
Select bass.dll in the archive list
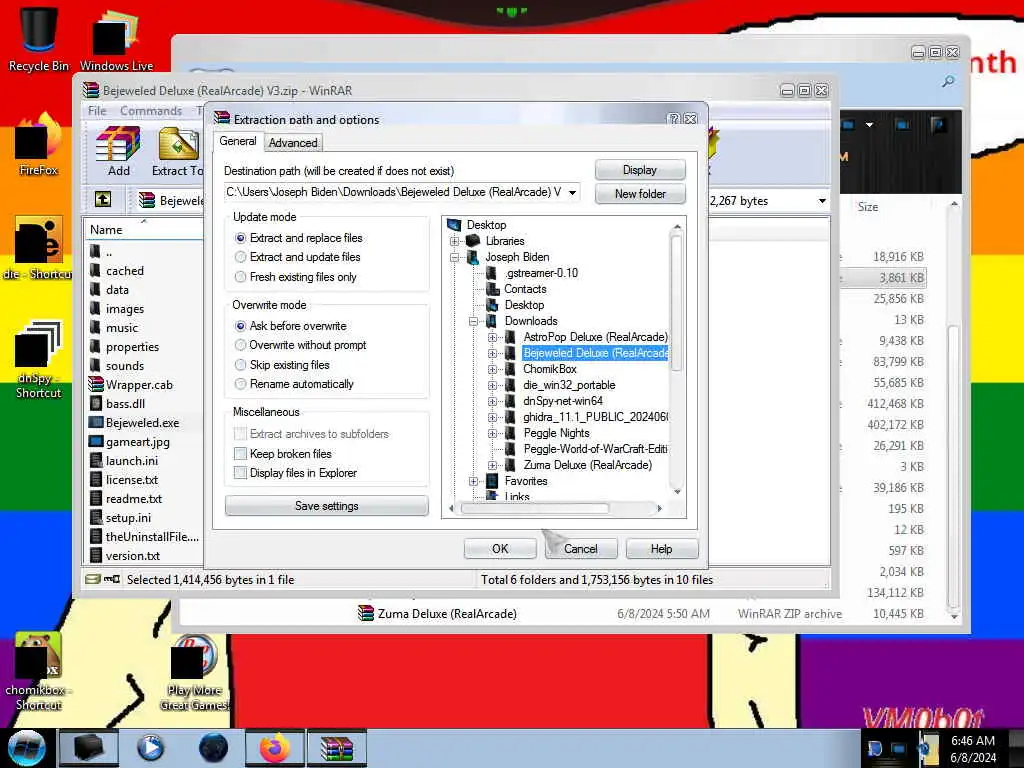(x=125, y=404)
